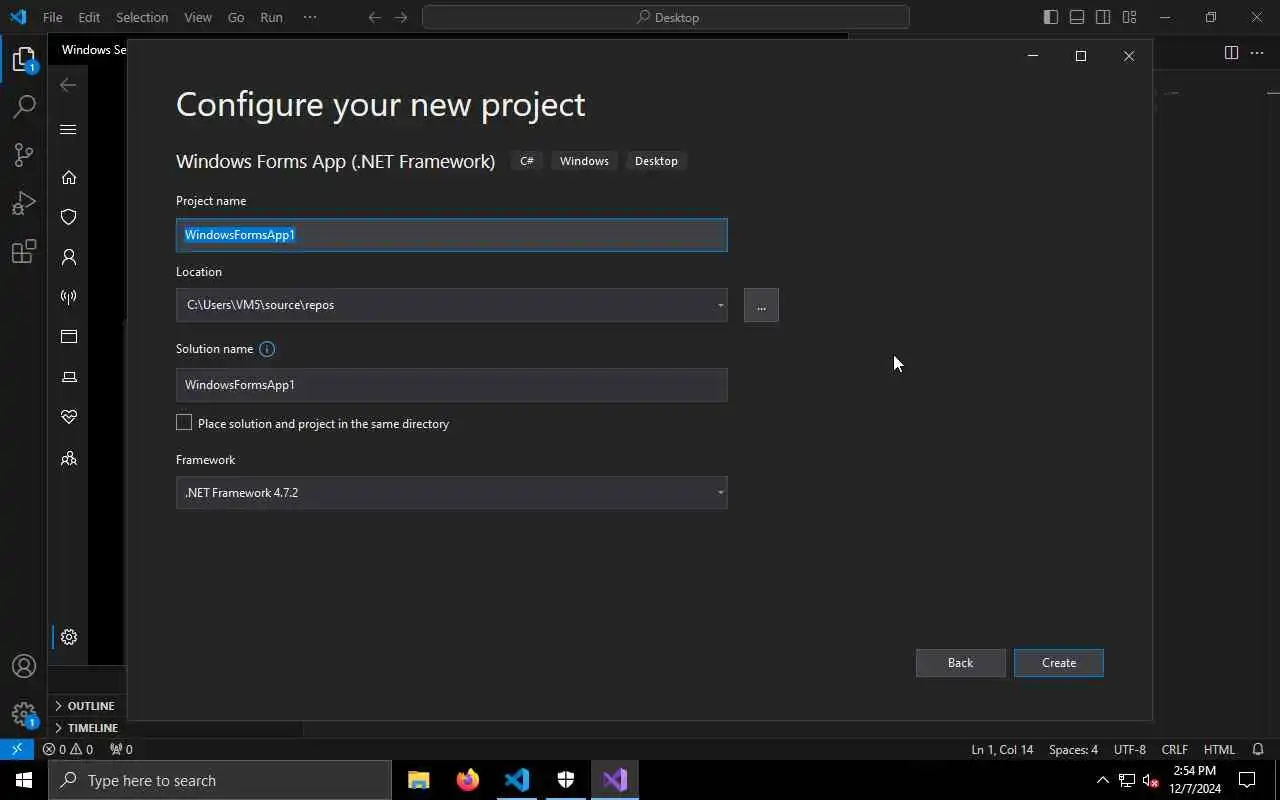Open the Selection menu
Image resolution: width=1280 pixels, height=800 pixels.
pyautogui.click(x=142, y=17)
